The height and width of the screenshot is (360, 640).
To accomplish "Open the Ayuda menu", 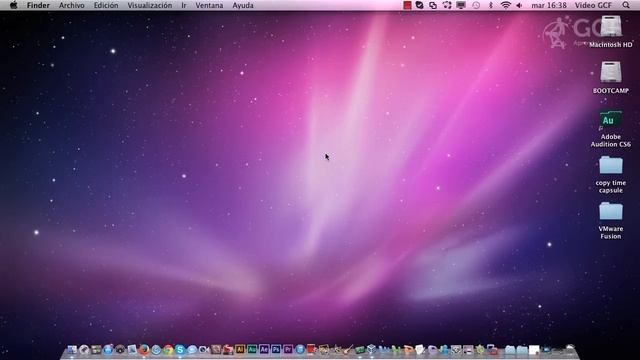I will pyautogui.click(x=243, y=5).
